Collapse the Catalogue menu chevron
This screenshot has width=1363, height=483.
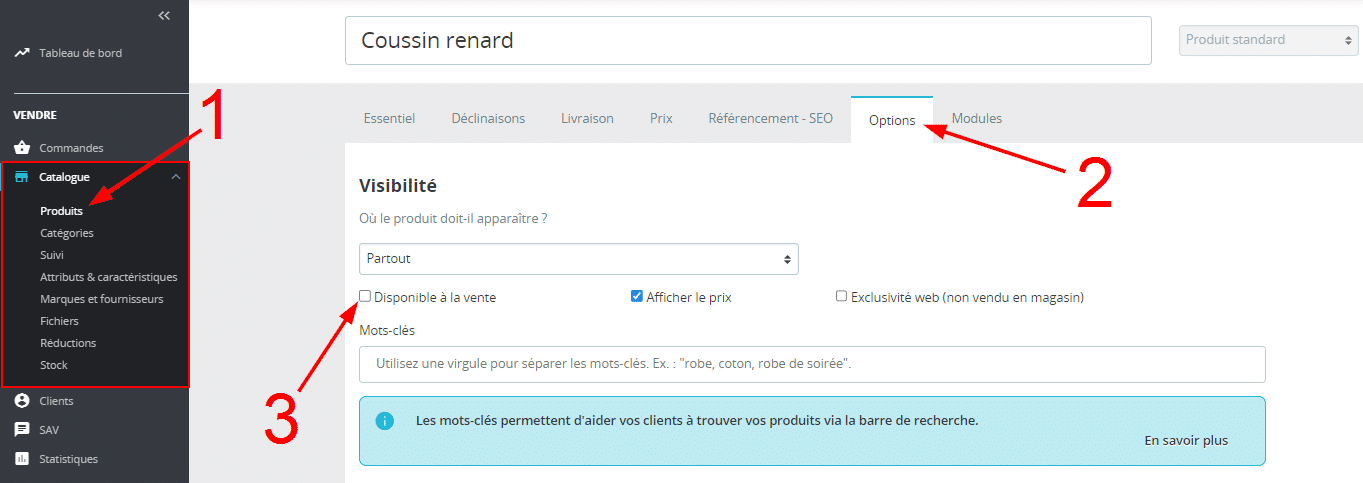tap(176, 177)
